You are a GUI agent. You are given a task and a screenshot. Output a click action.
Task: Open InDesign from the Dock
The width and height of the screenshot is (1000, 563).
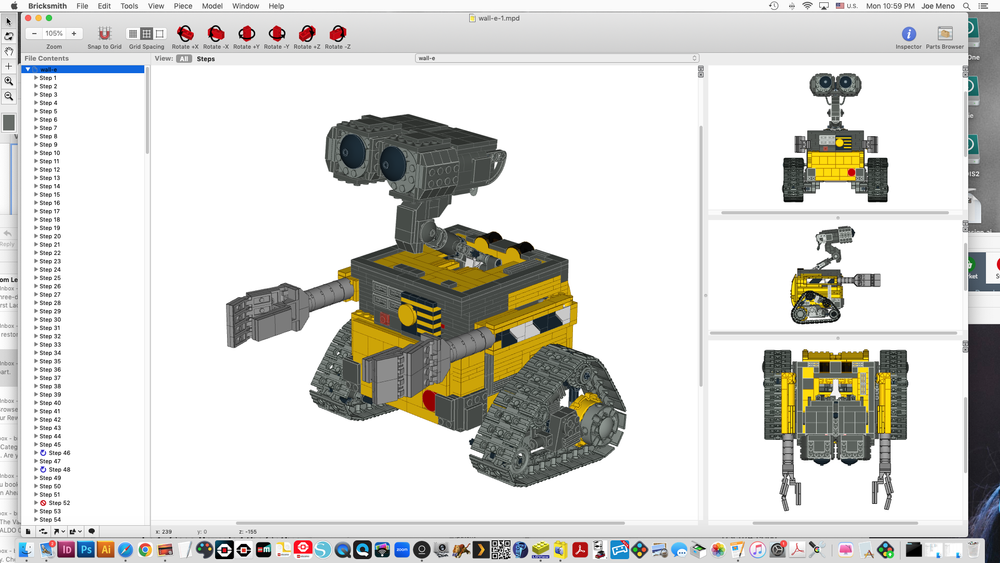[66, 549]
